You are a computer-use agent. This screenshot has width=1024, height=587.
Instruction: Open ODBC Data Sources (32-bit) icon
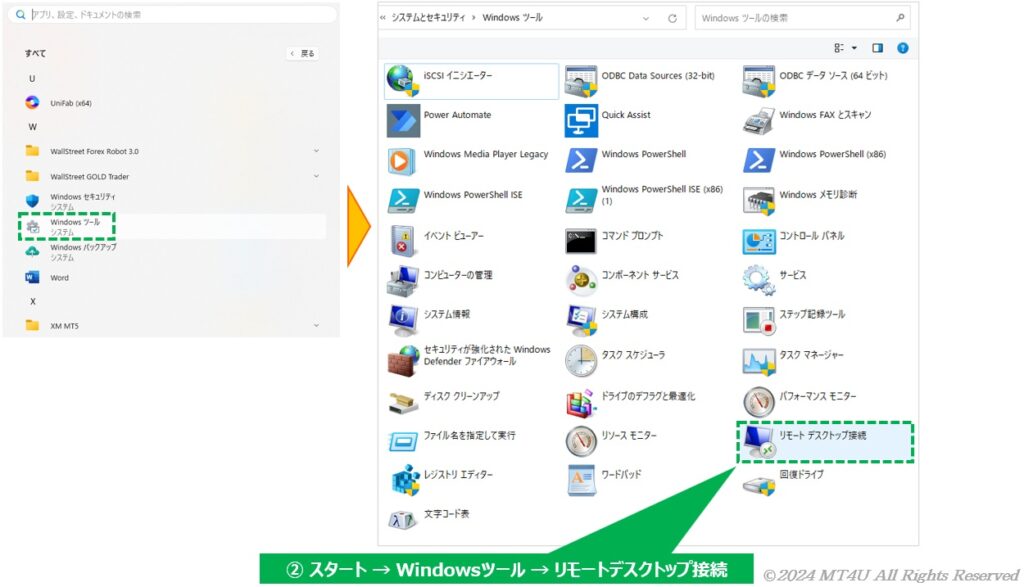(581, 81)
